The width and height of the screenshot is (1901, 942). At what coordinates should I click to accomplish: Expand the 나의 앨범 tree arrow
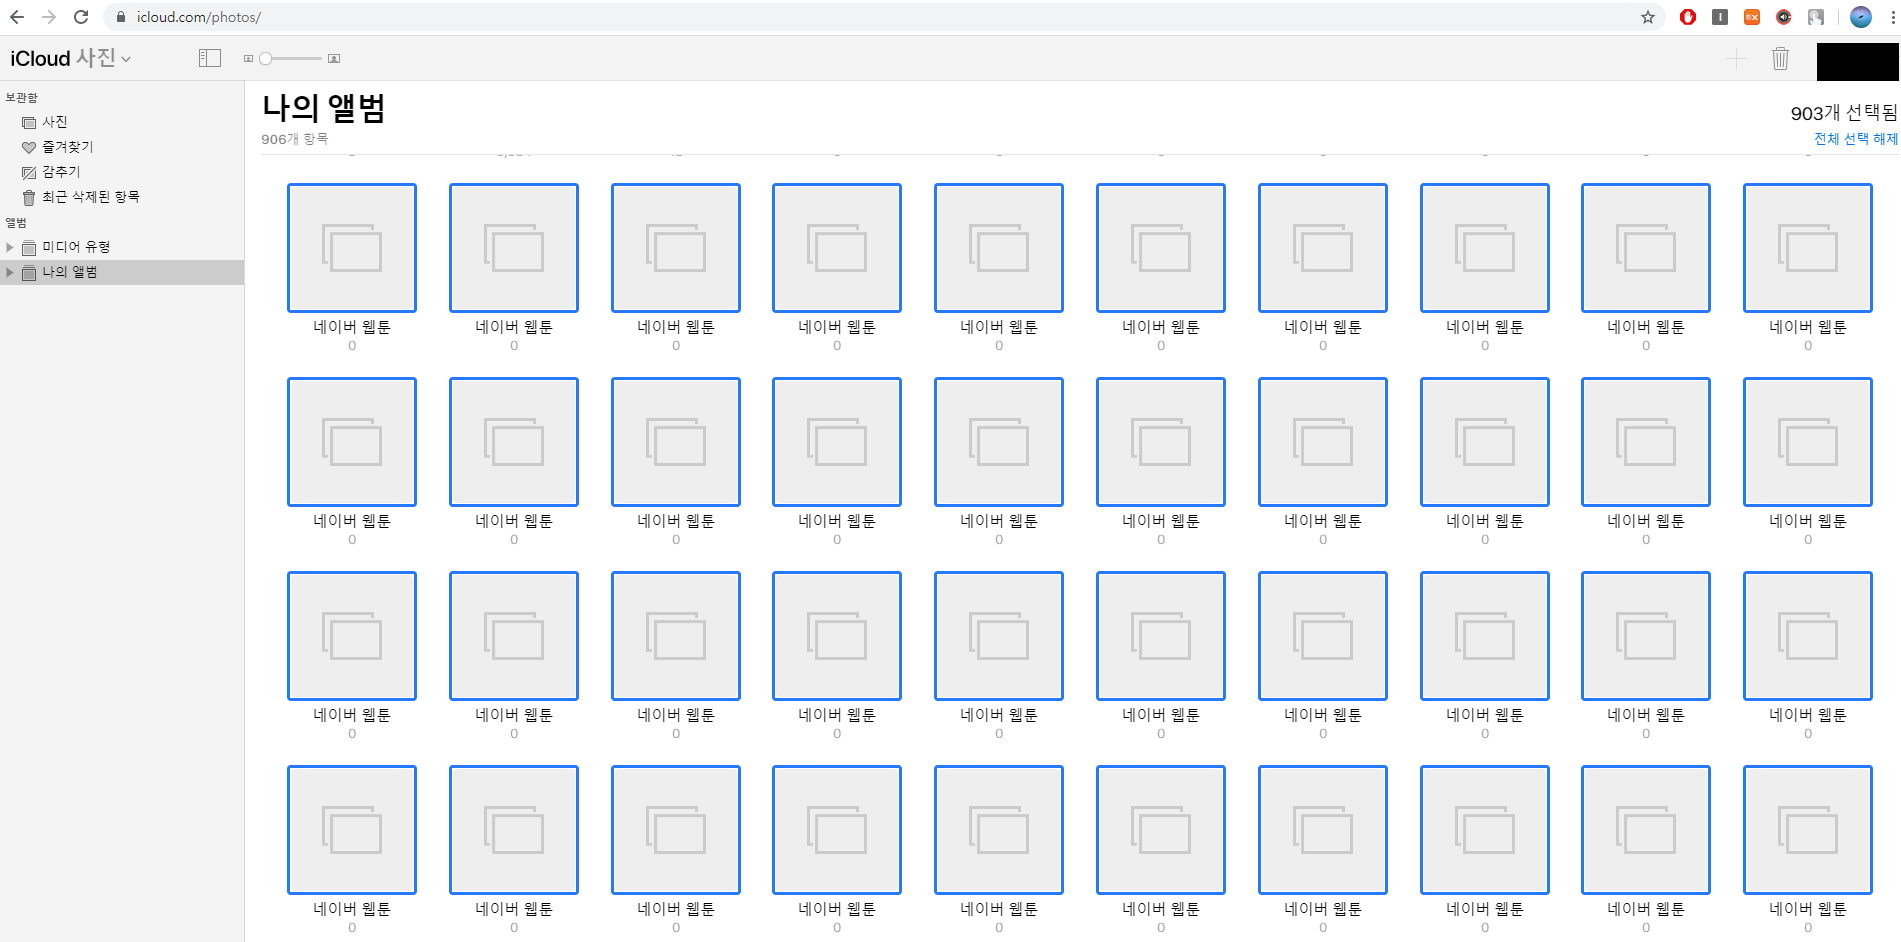(10, 272)
